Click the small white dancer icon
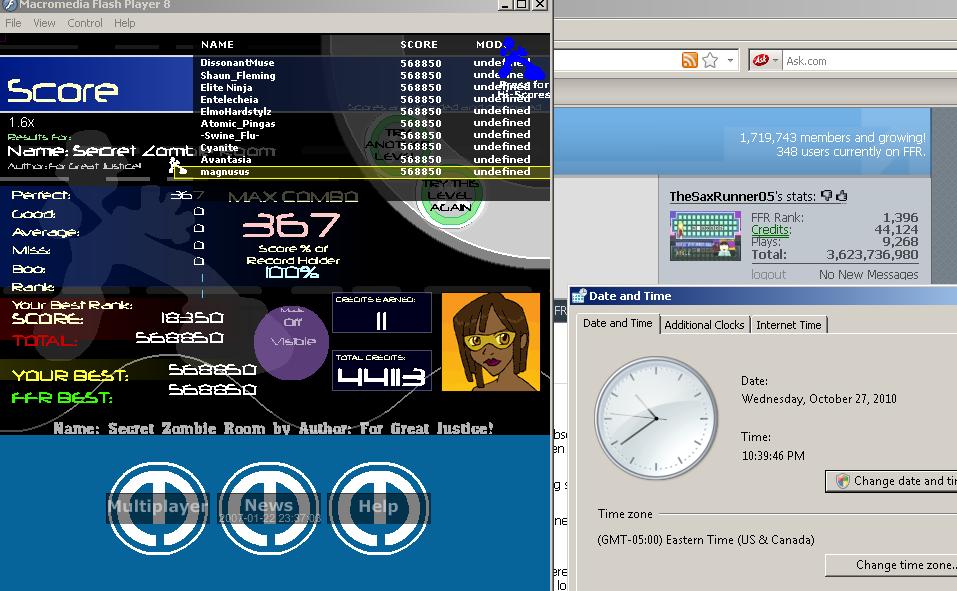Viewport: 957px width, 591px height. pyautogui.click(x=177, y=165)
